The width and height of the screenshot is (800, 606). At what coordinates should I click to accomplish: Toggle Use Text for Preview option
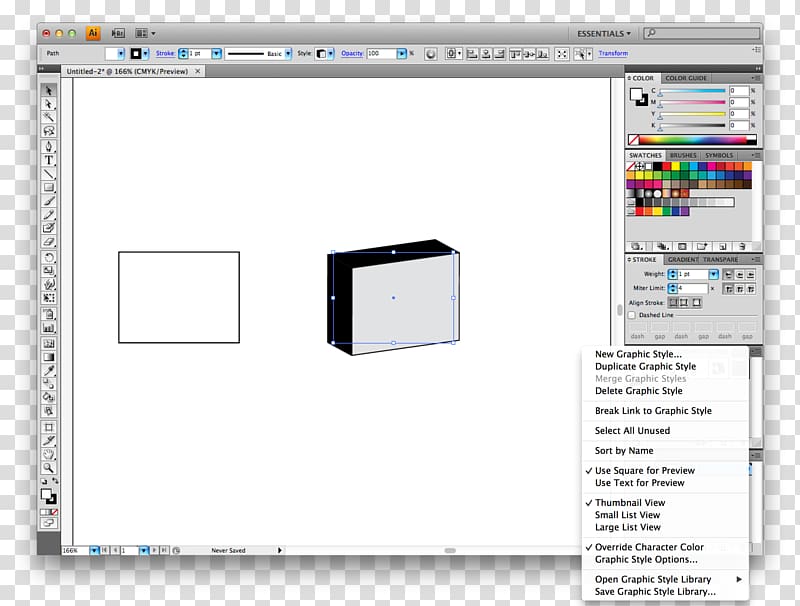639,483
